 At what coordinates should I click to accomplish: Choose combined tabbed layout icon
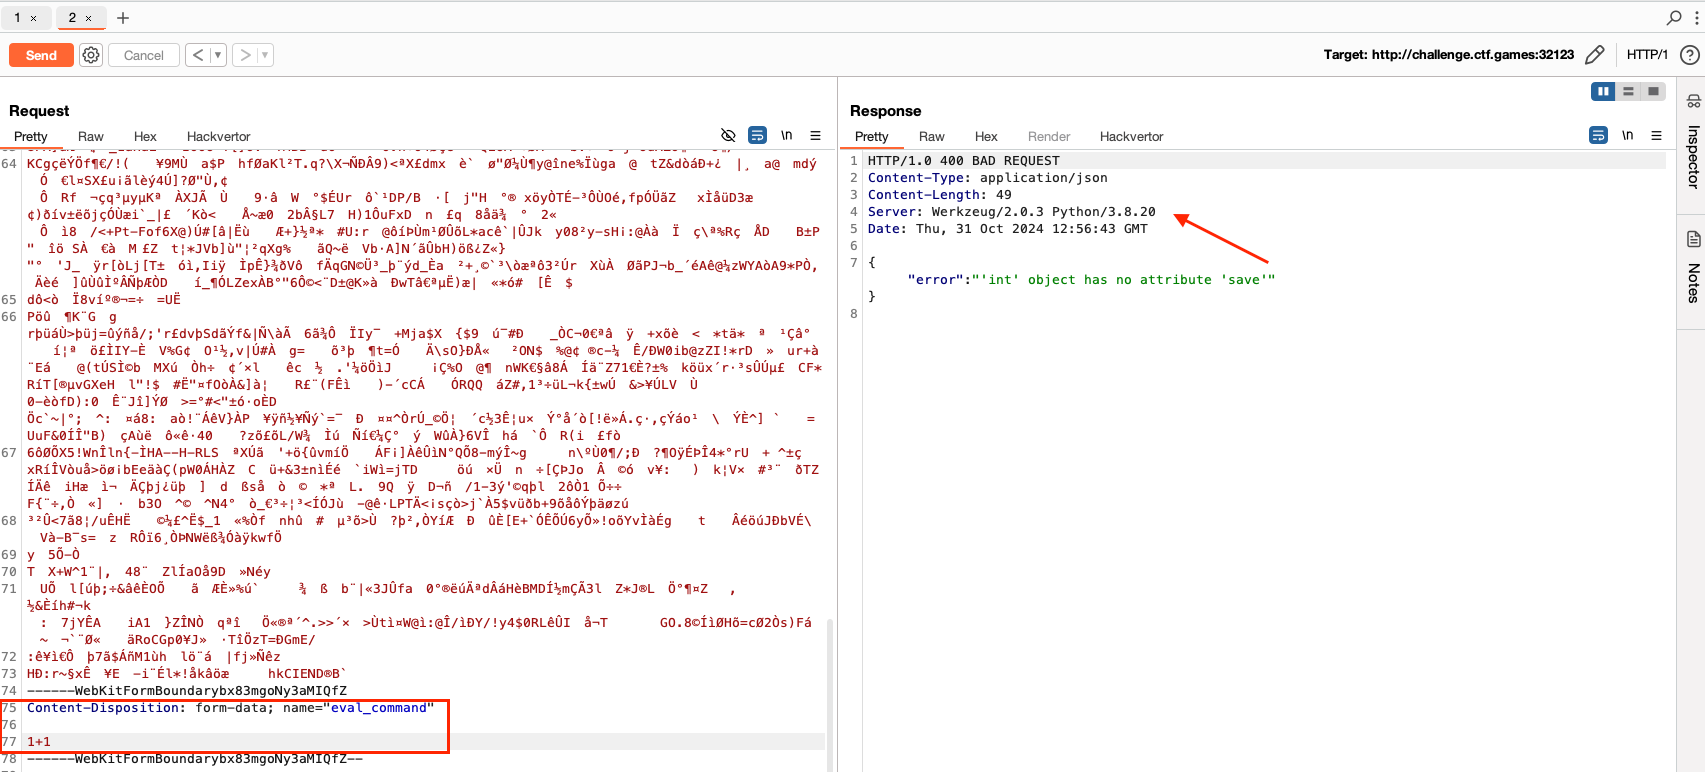(x=1653, y=91)
